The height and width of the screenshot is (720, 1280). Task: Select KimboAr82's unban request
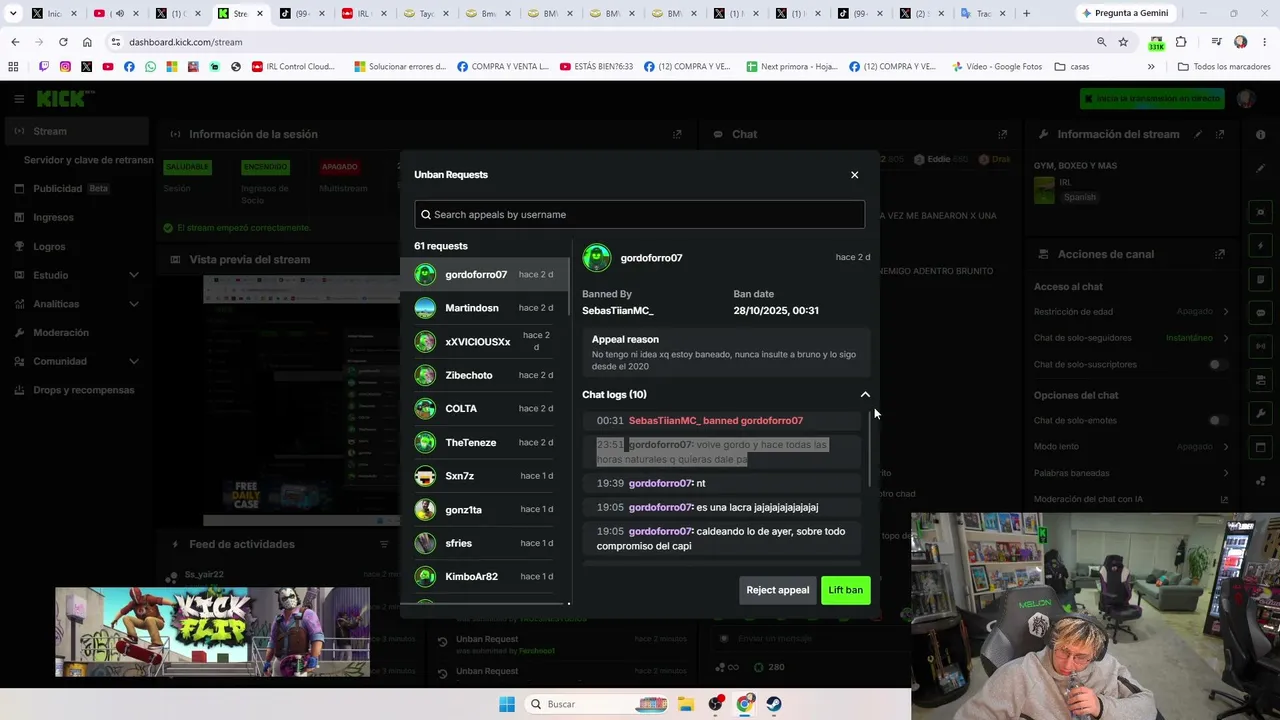pyautogui.click(x=485, y=577)
